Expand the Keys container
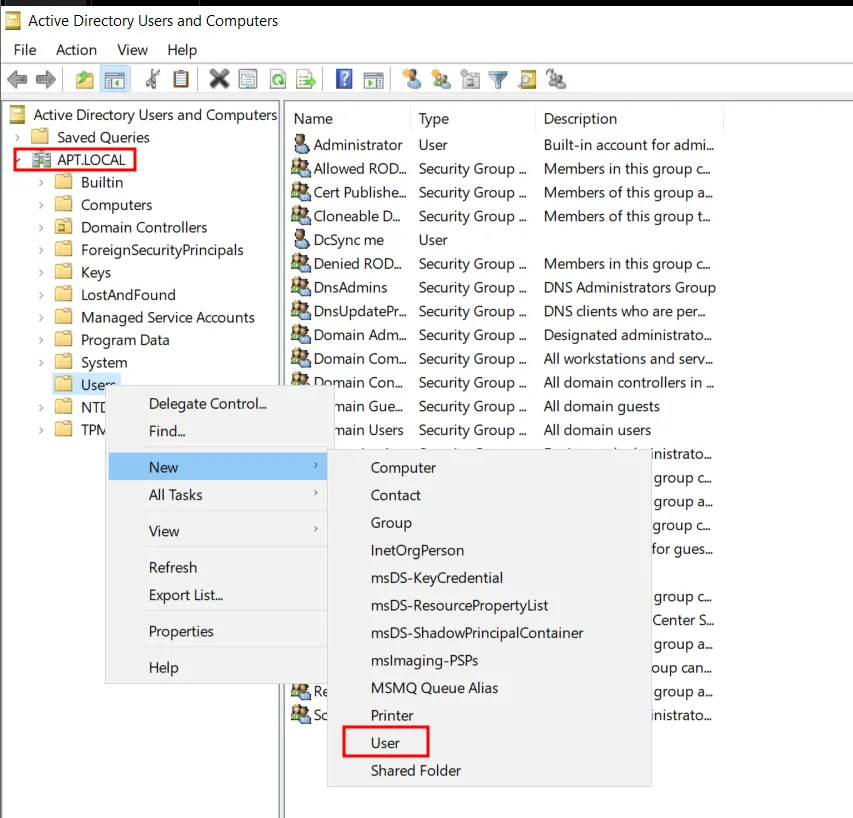This screenshot has height=818, width=853. (x=41, y=272)
